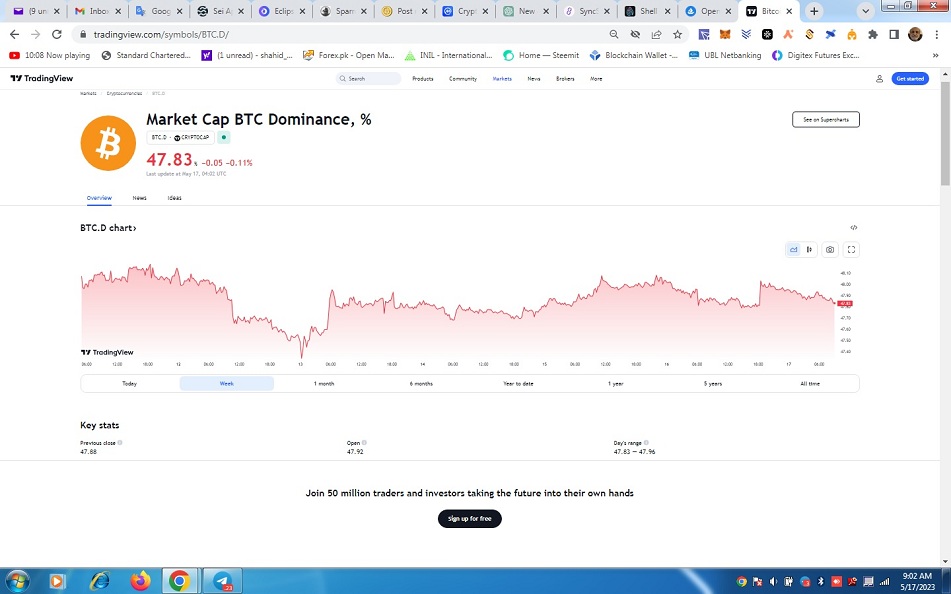Click the Get started button

[910, 78]
